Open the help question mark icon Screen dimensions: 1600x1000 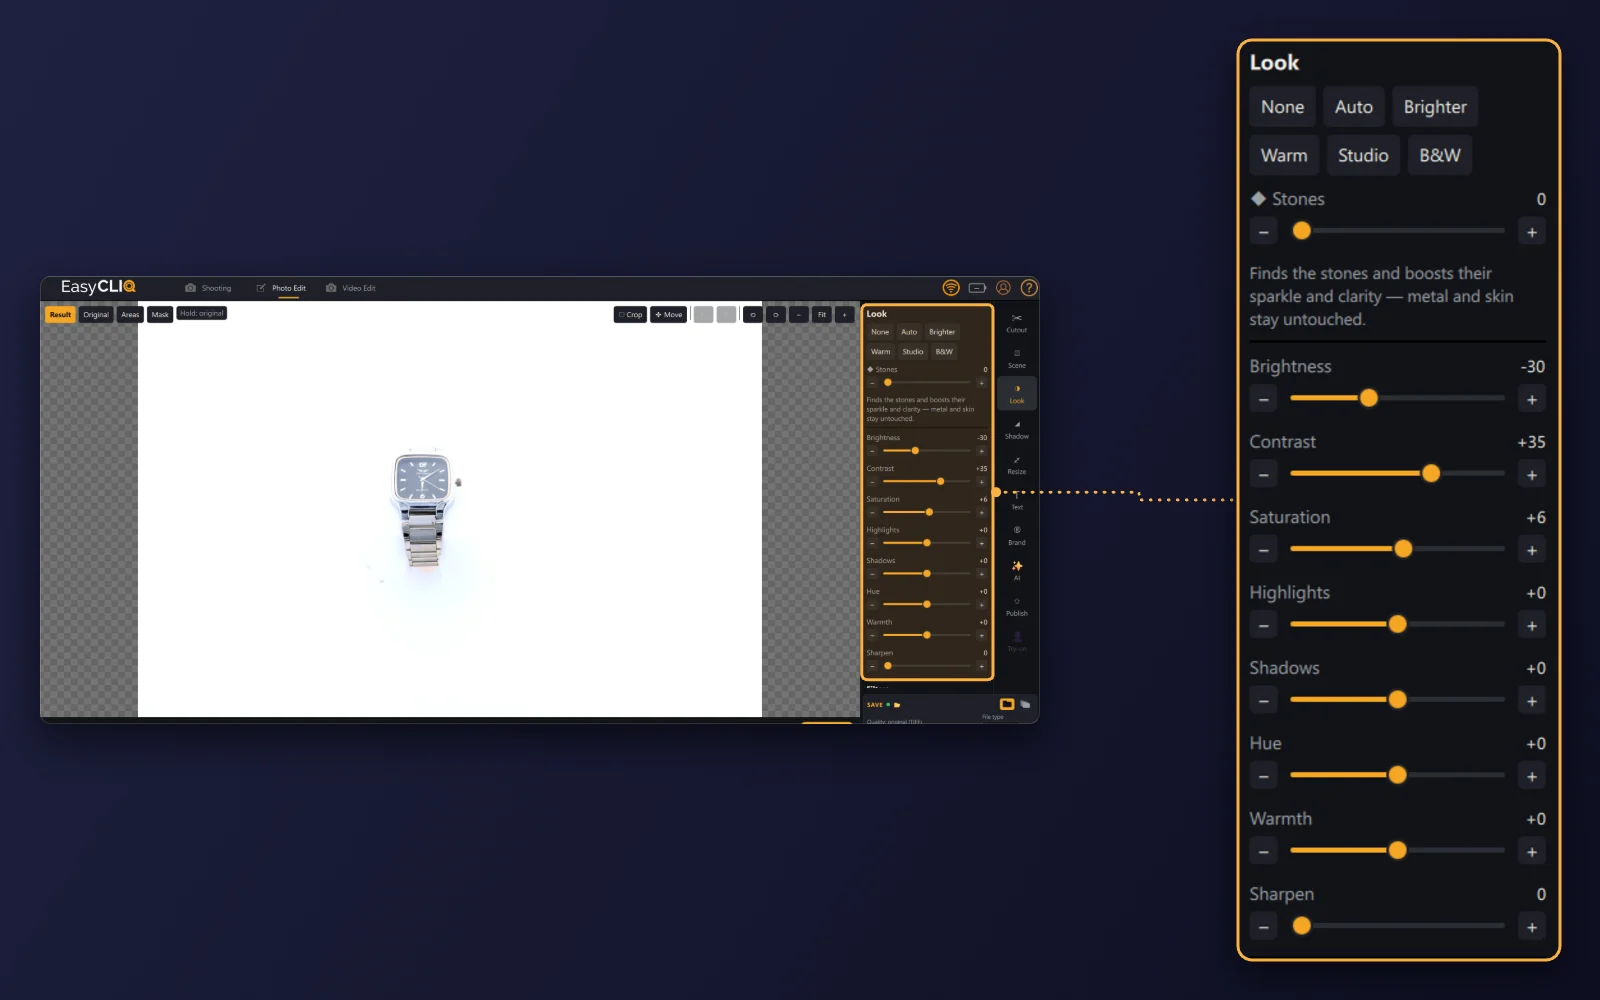(1029, 288)
